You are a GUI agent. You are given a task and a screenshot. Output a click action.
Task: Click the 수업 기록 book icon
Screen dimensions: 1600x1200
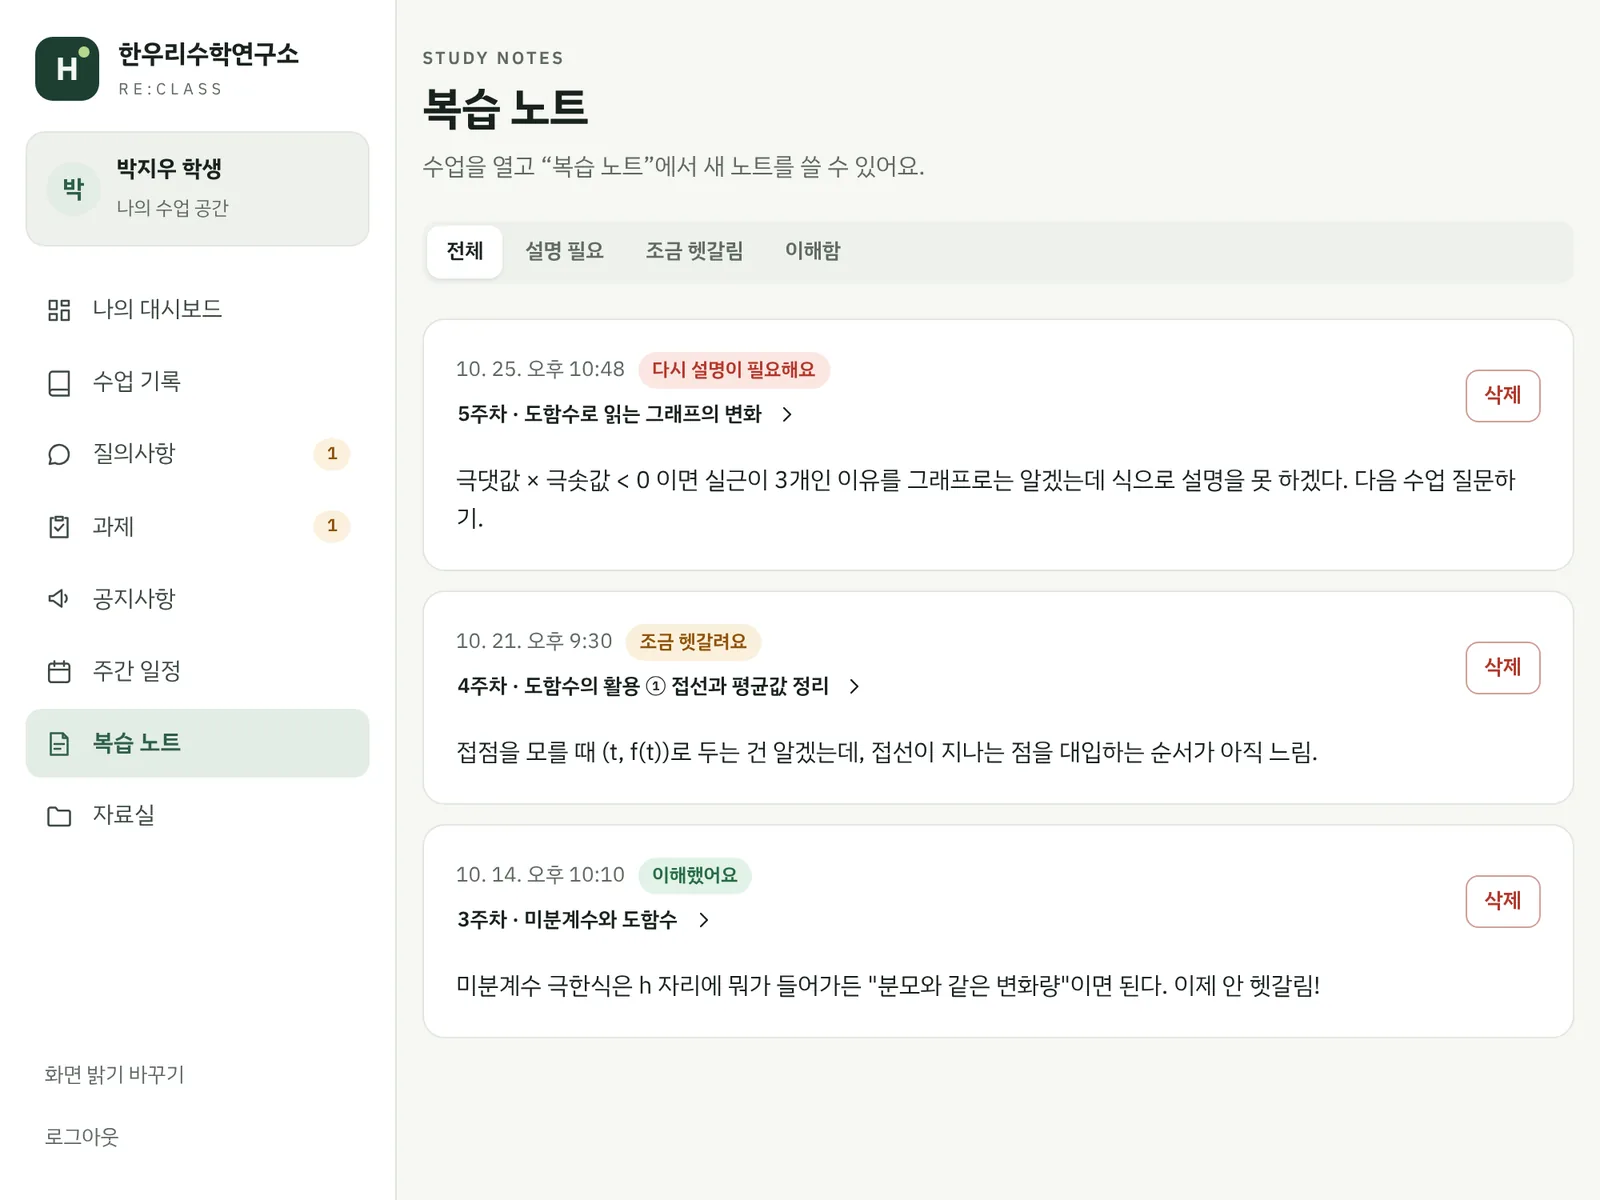(x=59, y=382)
